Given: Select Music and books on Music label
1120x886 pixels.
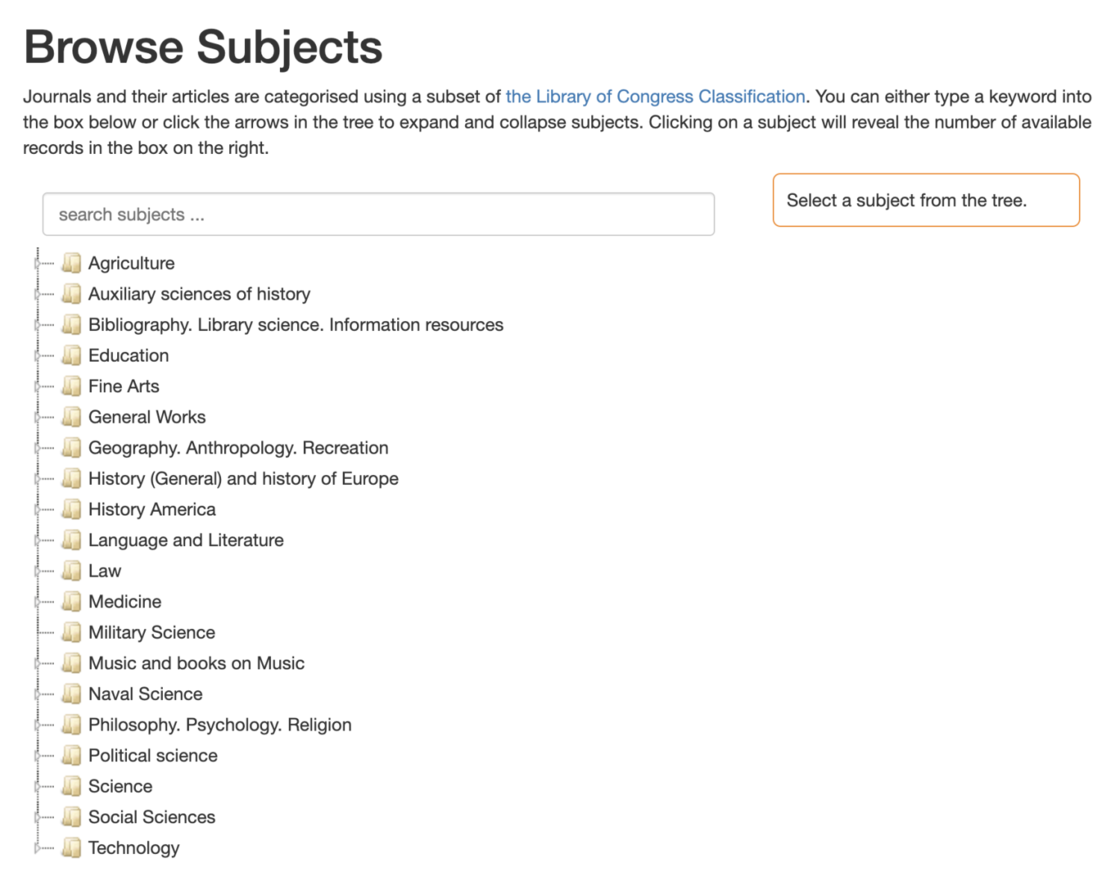Looking at the screenshot, I should tap(196, 662).
